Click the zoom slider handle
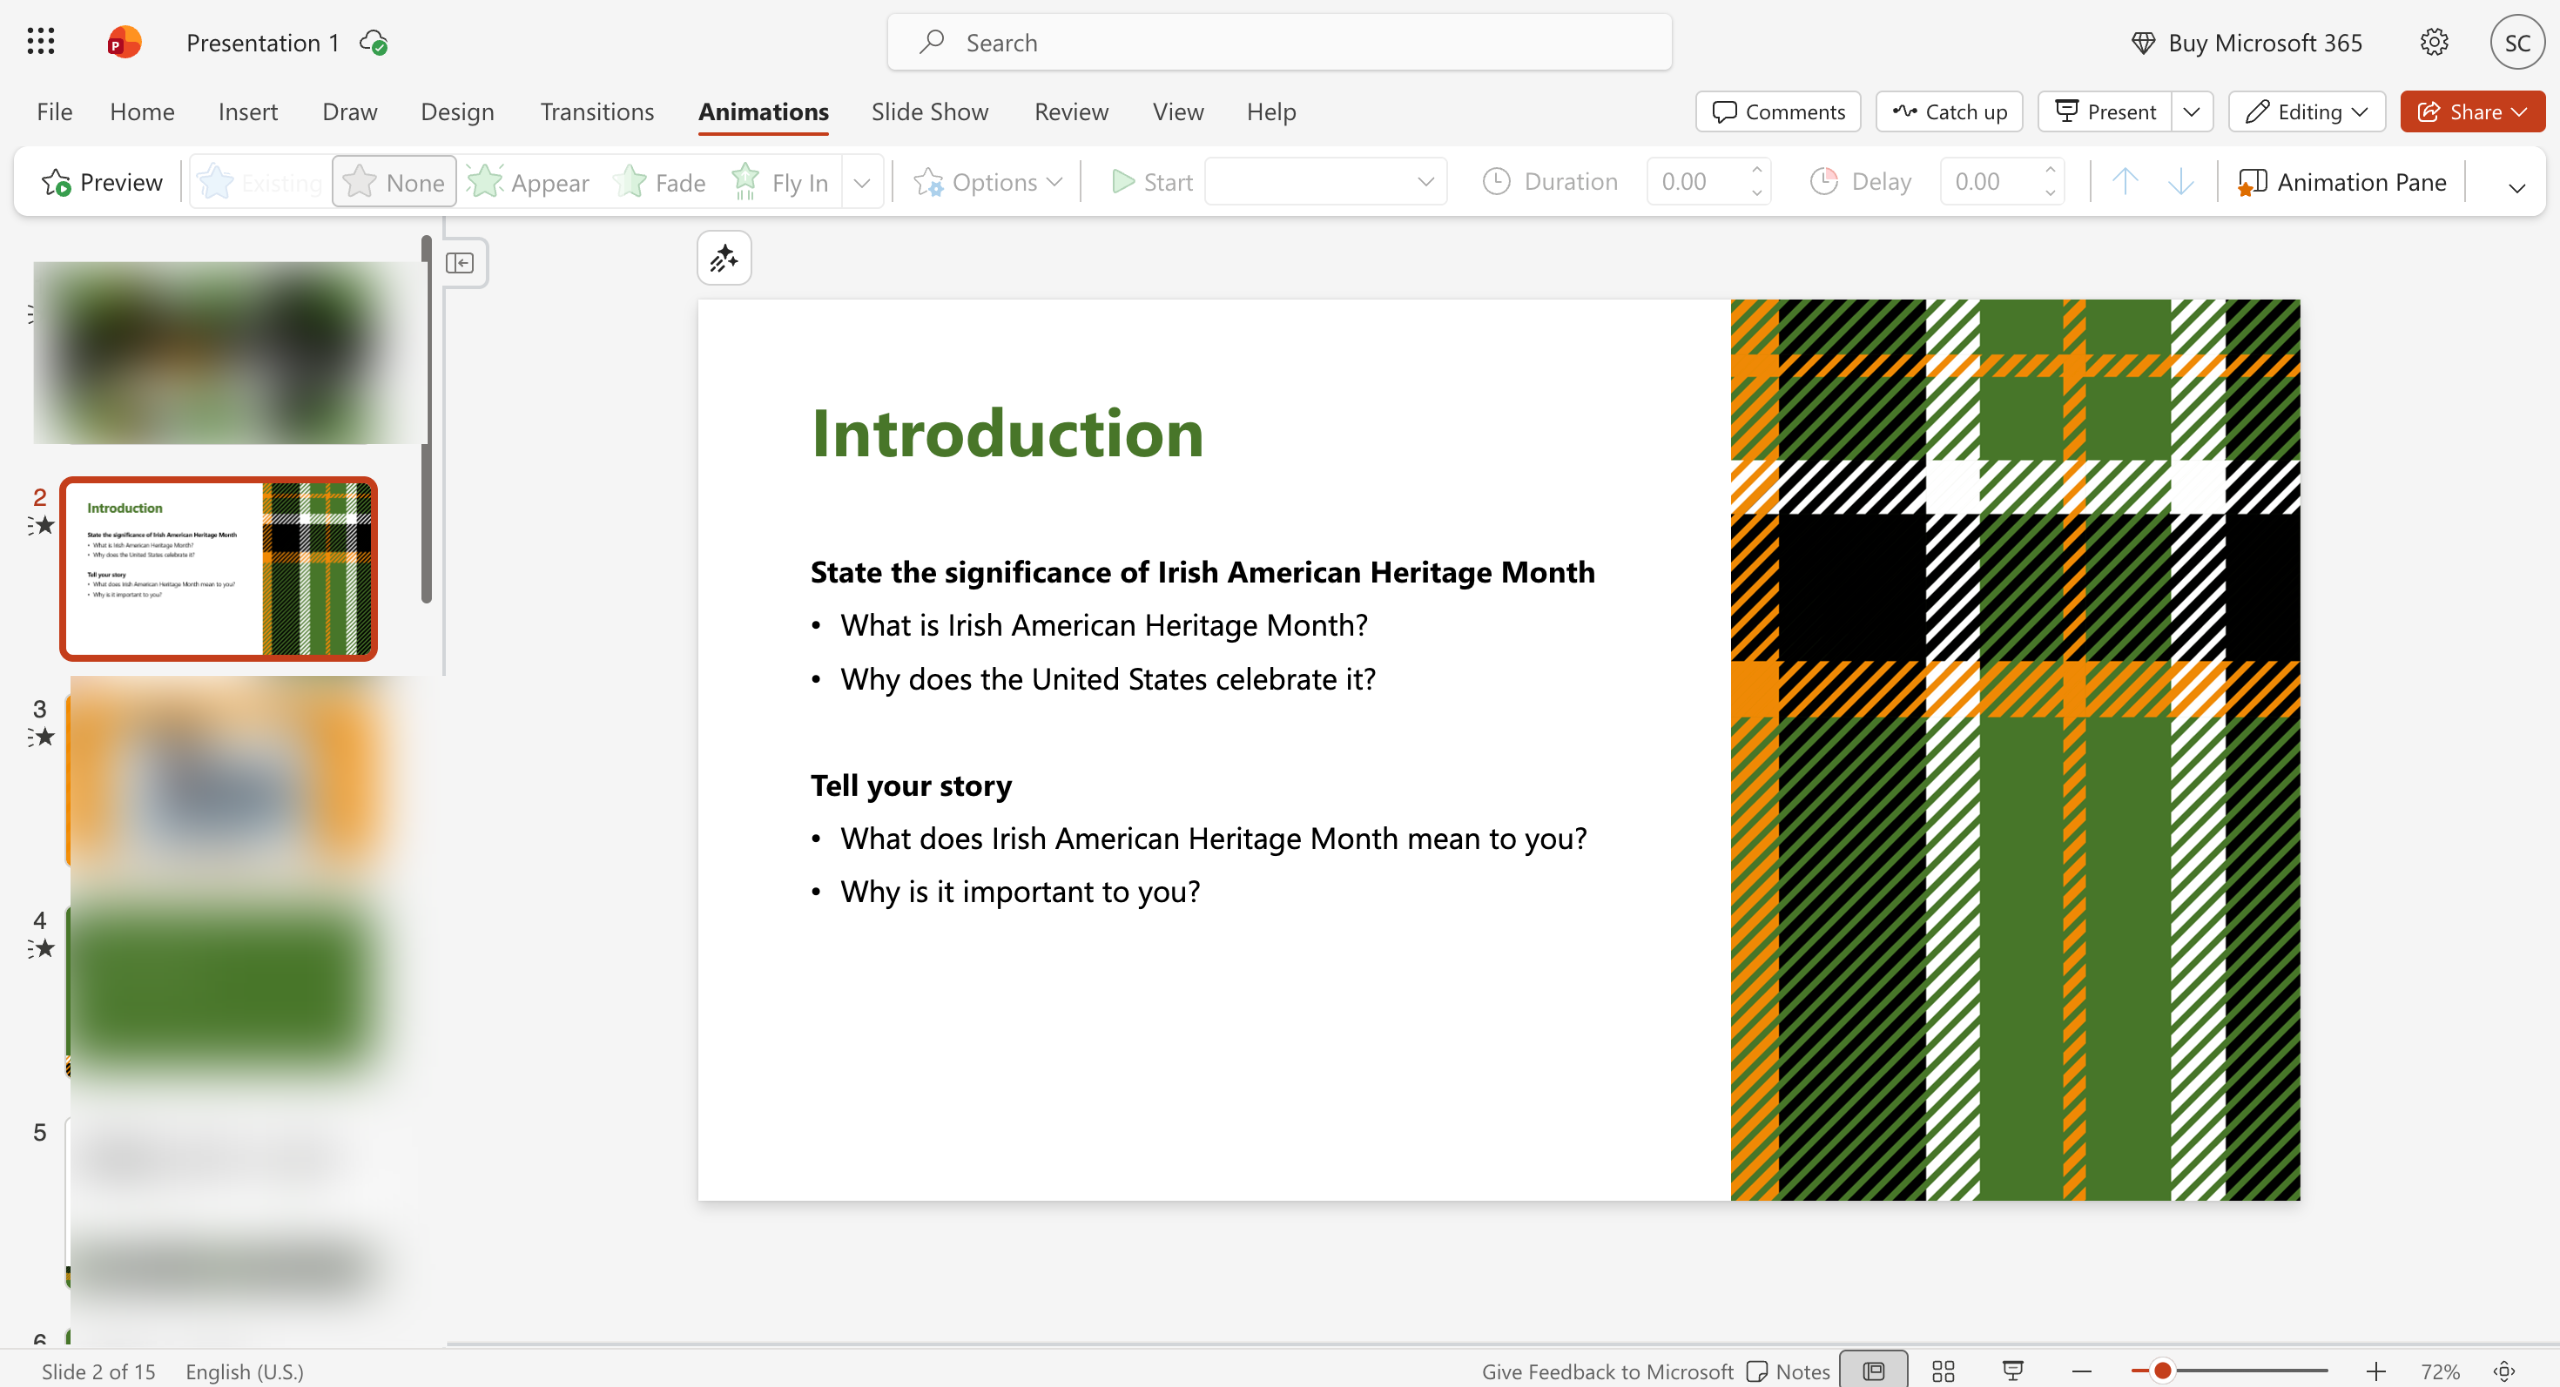Screen dimensions: 2560x1387 pos(2162,1371)
